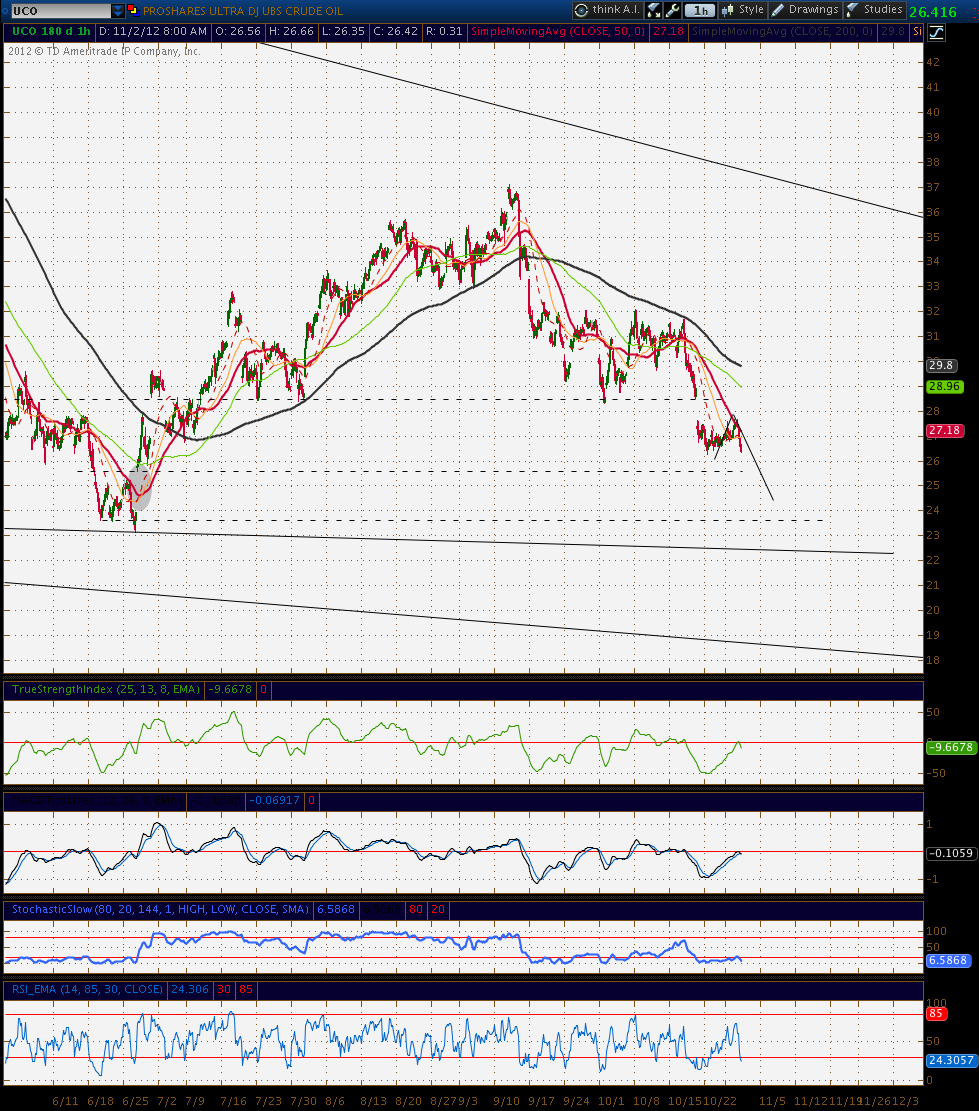Screen dimensions: 979x1111
Task: Select SimpleMovingAvg (CLOSE, 50, 0) study label
Action: coord(558,31)
